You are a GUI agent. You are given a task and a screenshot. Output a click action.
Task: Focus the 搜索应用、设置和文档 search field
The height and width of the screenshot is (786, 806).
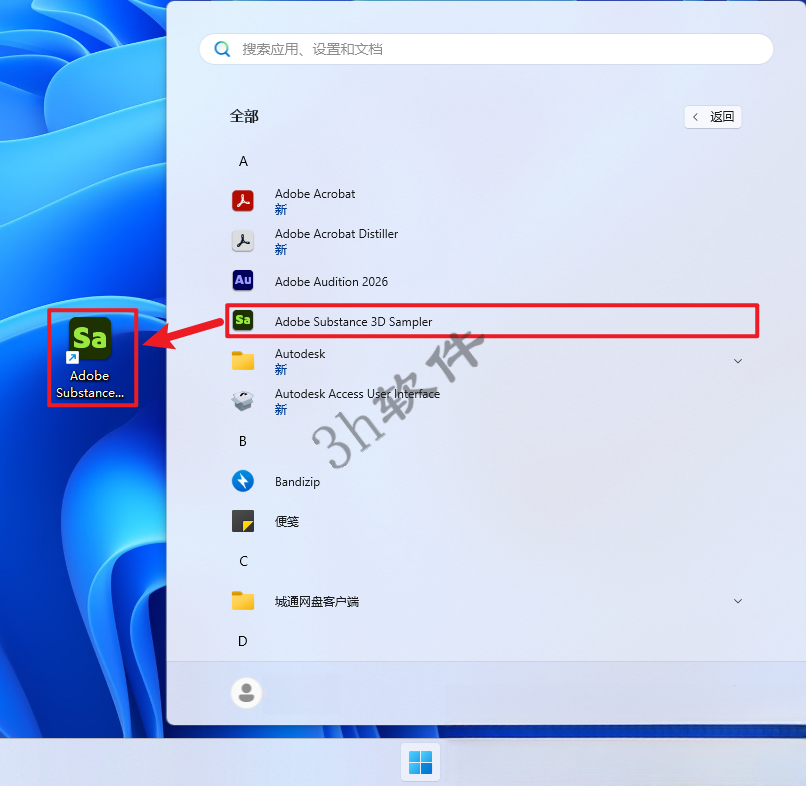486,49
